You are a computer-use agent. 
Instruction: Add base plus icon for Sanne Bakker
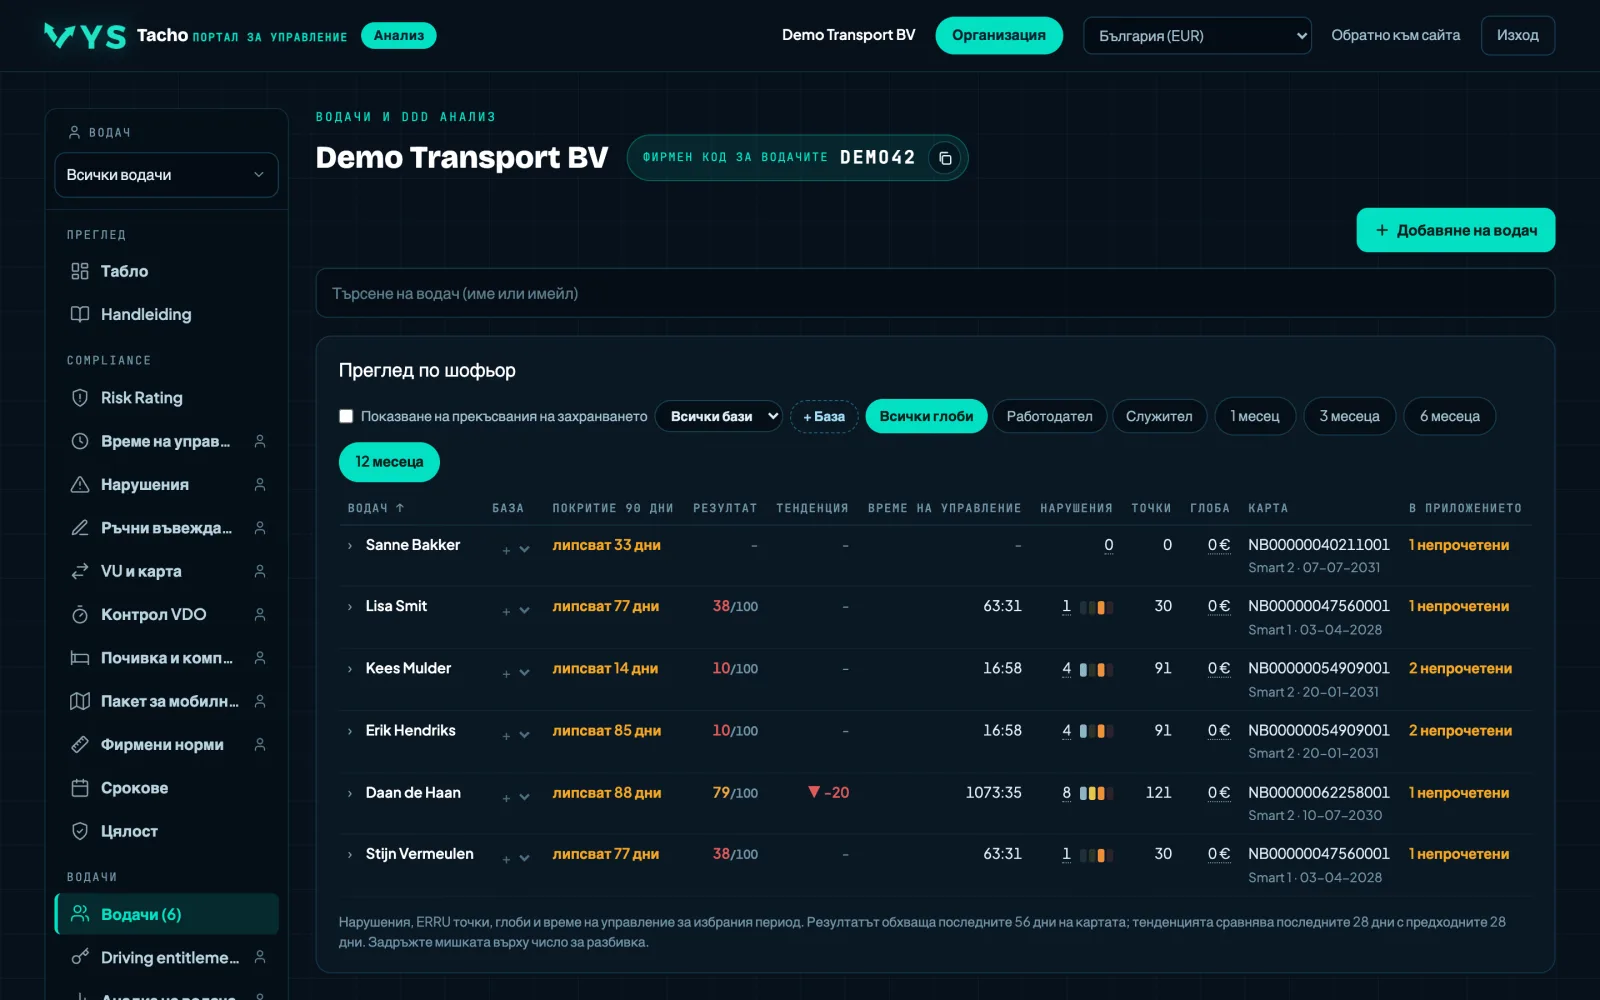(506, 550)
